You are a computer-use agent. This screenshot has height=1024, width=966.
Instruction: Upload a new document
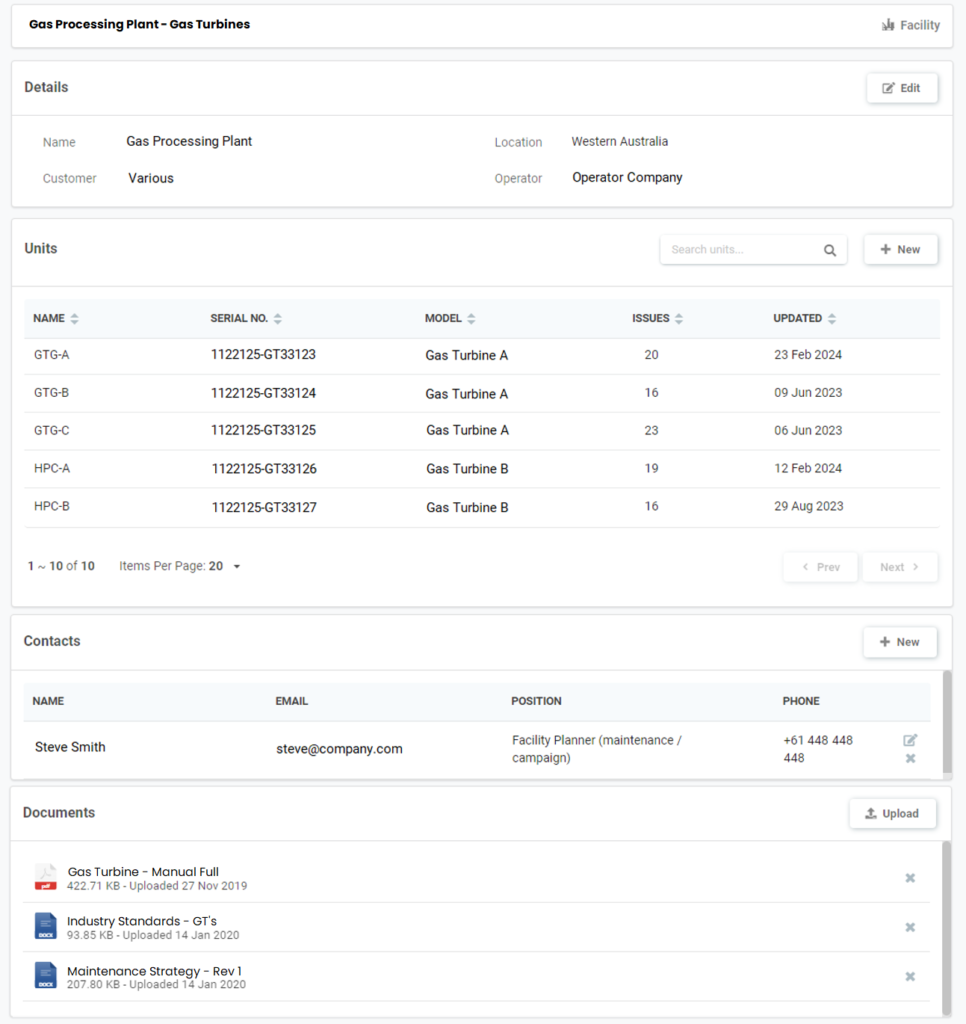tap(892, 814)
